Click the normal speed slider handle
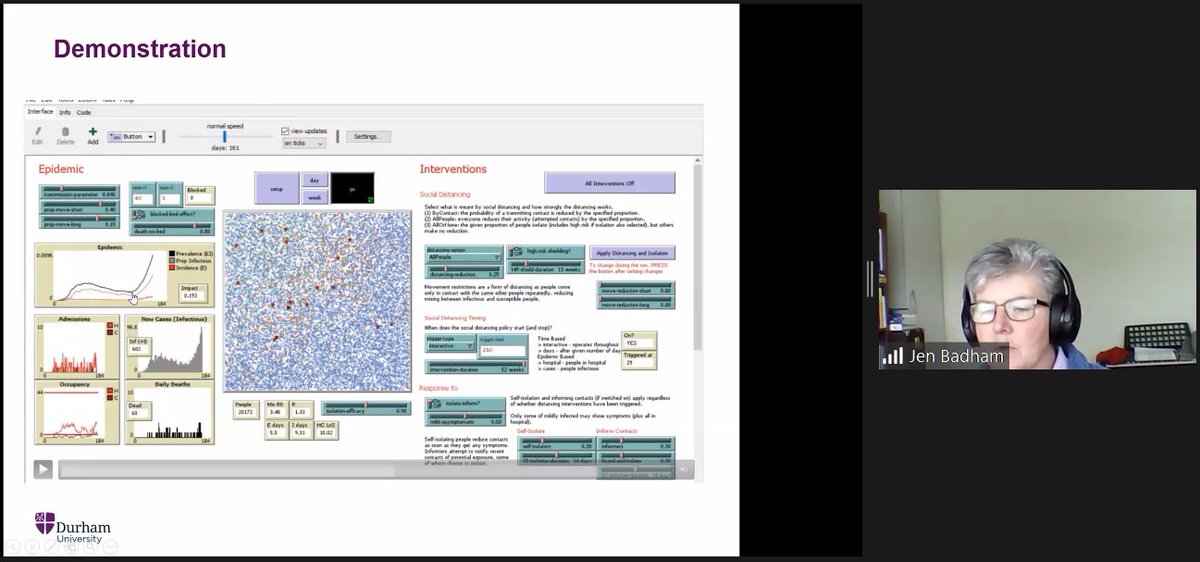The image size is (1200, 562). (224, 136)
